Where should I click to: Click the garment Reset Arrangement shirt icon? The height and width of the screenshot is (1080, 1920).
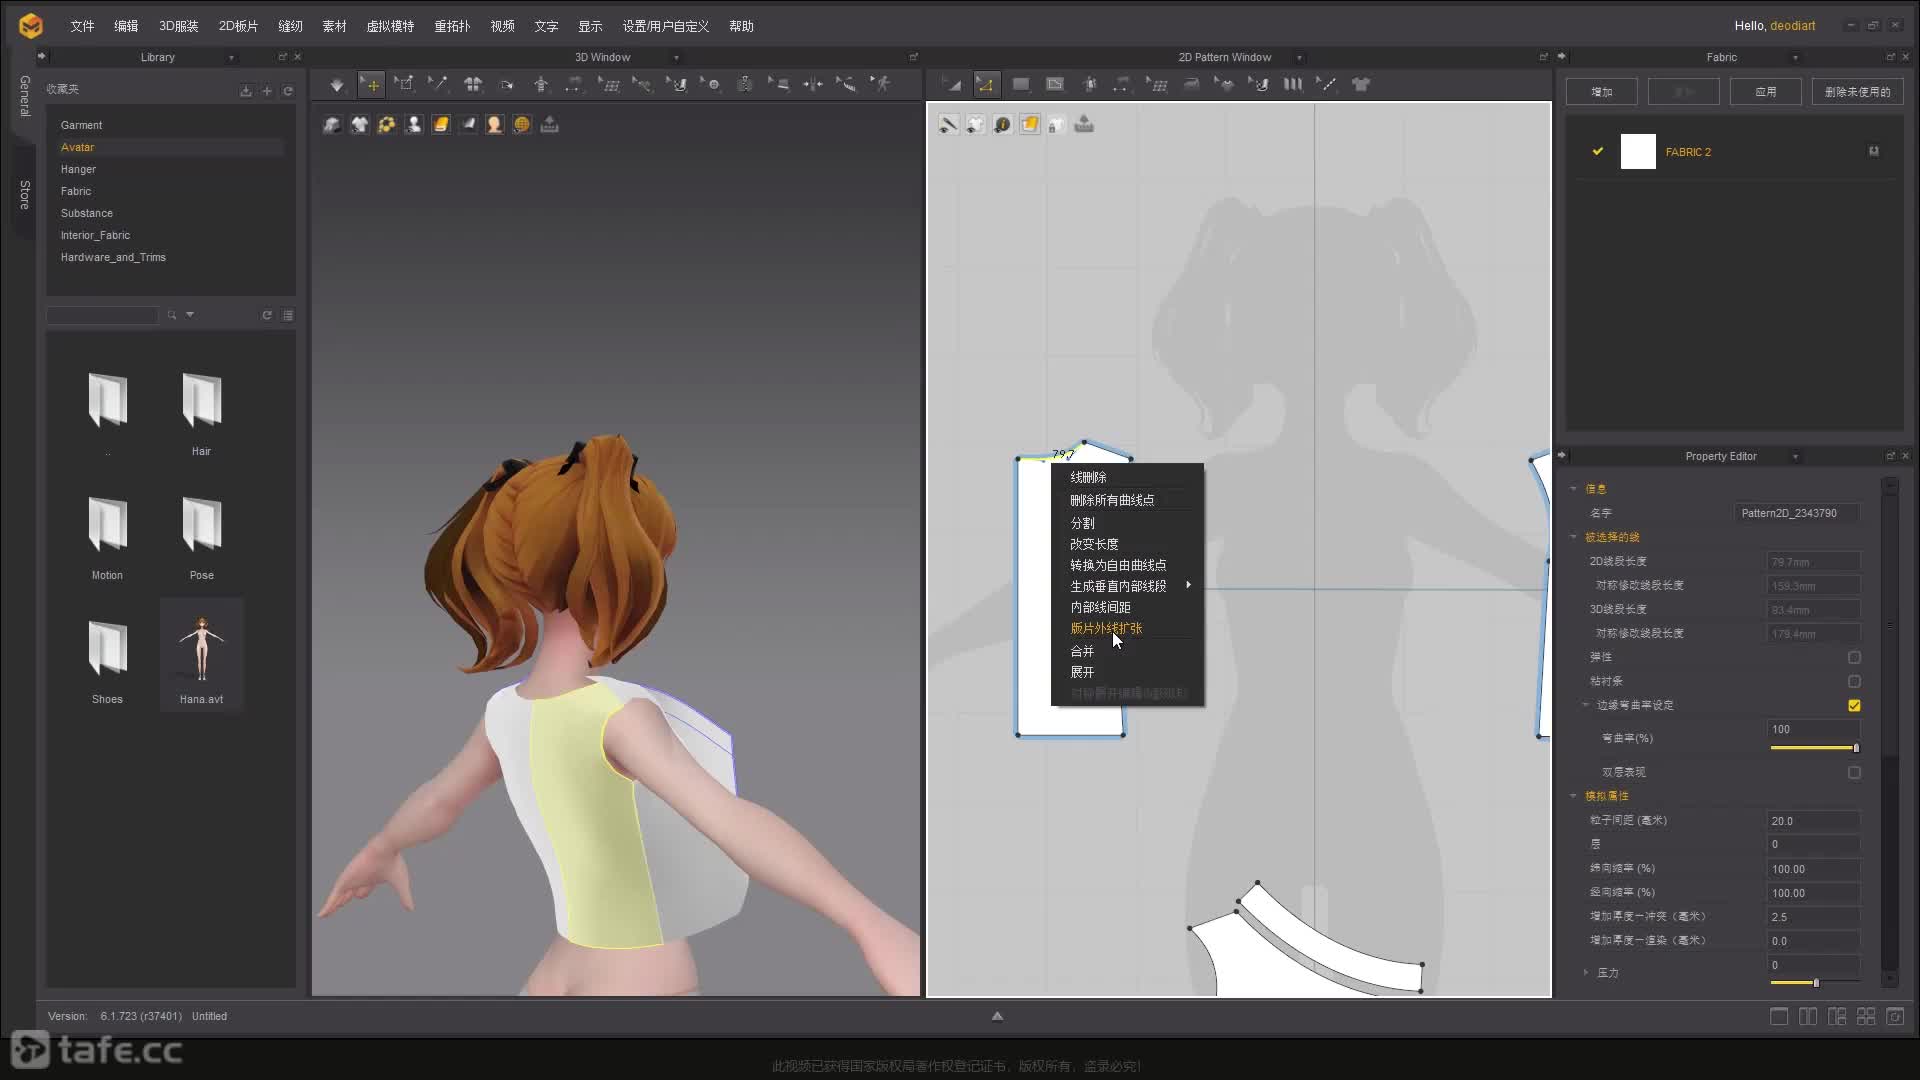(x=472, y=85)
